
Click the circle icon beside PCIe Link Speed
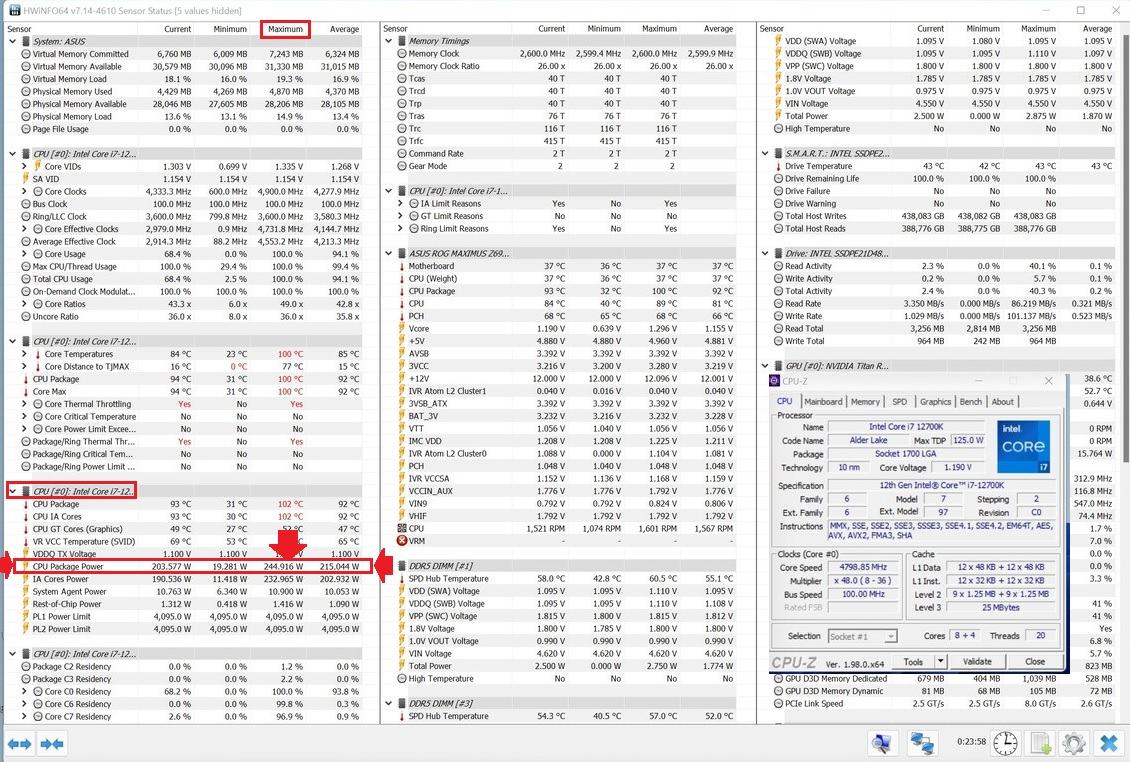(x=778, y=704)
